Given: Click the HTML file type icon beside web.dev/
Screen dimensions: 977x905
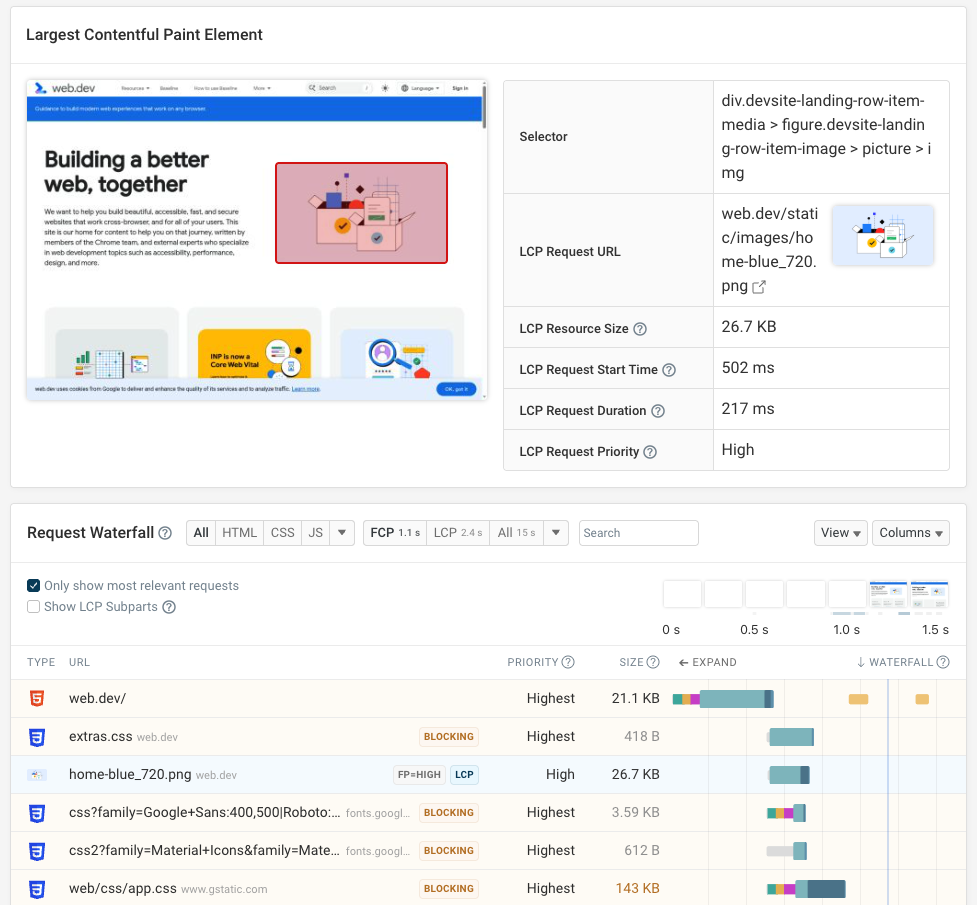Looking at the screenshot, I should coord(37,698).
